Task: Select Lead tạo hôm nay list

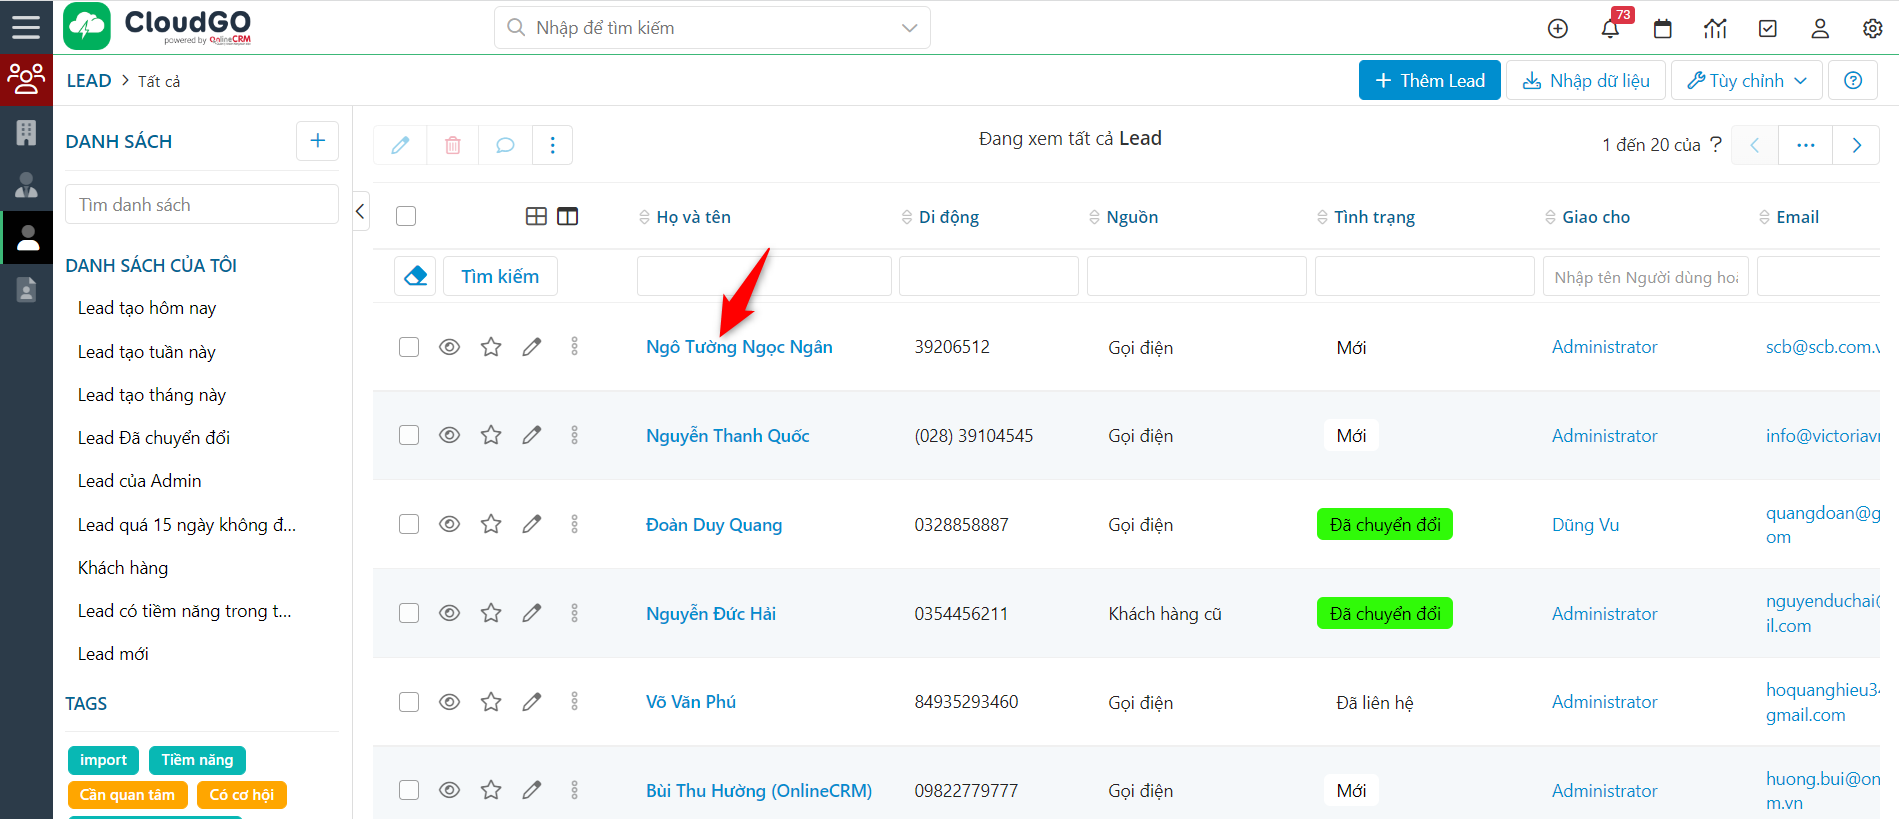Action: pos(147,308)
